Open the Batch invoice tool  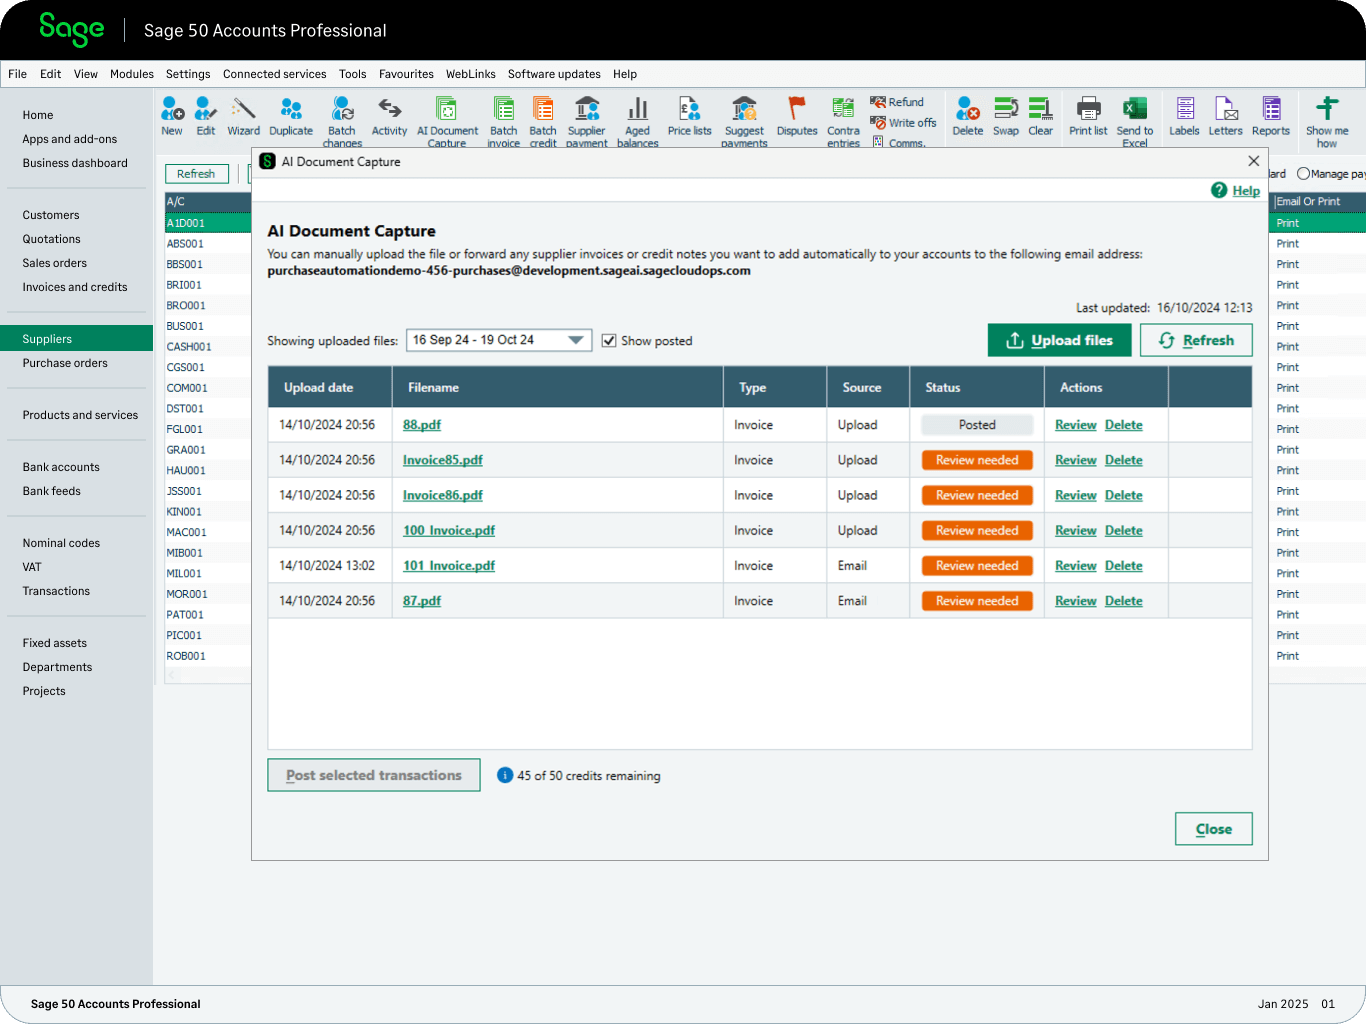(x=503, y=111)
